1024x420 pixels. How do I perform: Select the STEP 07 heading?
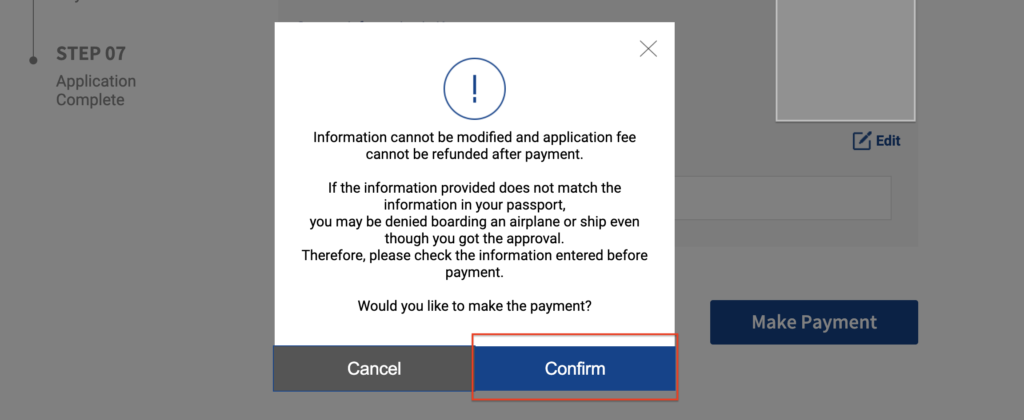[91, 54]
